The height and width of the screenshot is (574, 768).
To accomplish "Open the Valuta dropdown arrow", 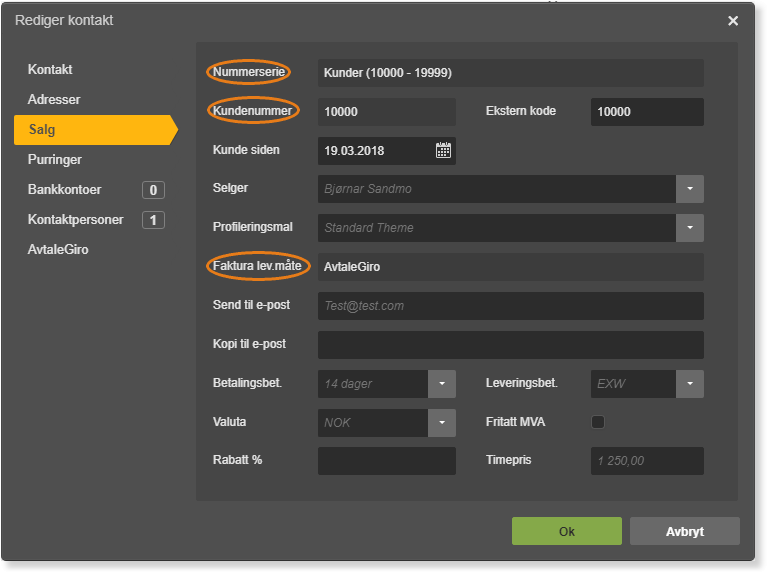I will pyautogui.click(x=442, y=423).
